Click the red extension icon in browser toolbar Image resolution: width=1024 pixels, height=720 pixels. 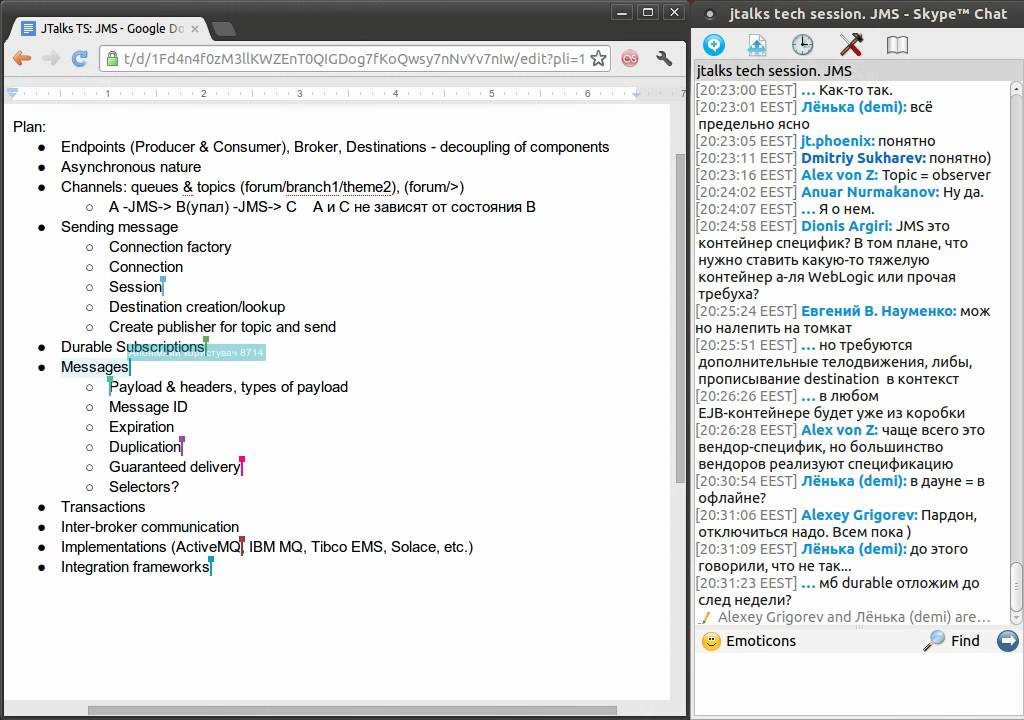tap(630, 59)
